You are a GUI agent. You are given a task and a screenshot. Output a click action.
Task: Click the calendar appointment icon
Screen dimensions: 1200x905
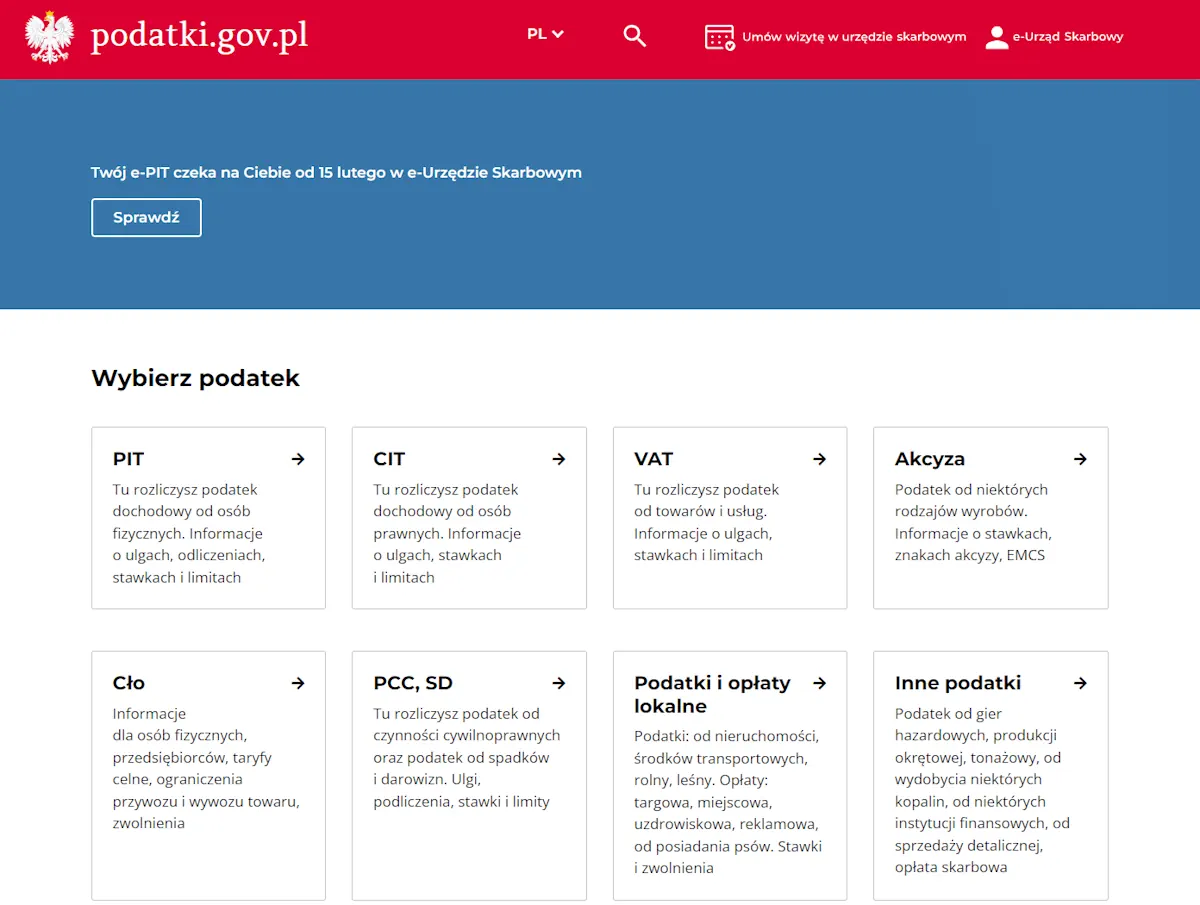(719, 37)
